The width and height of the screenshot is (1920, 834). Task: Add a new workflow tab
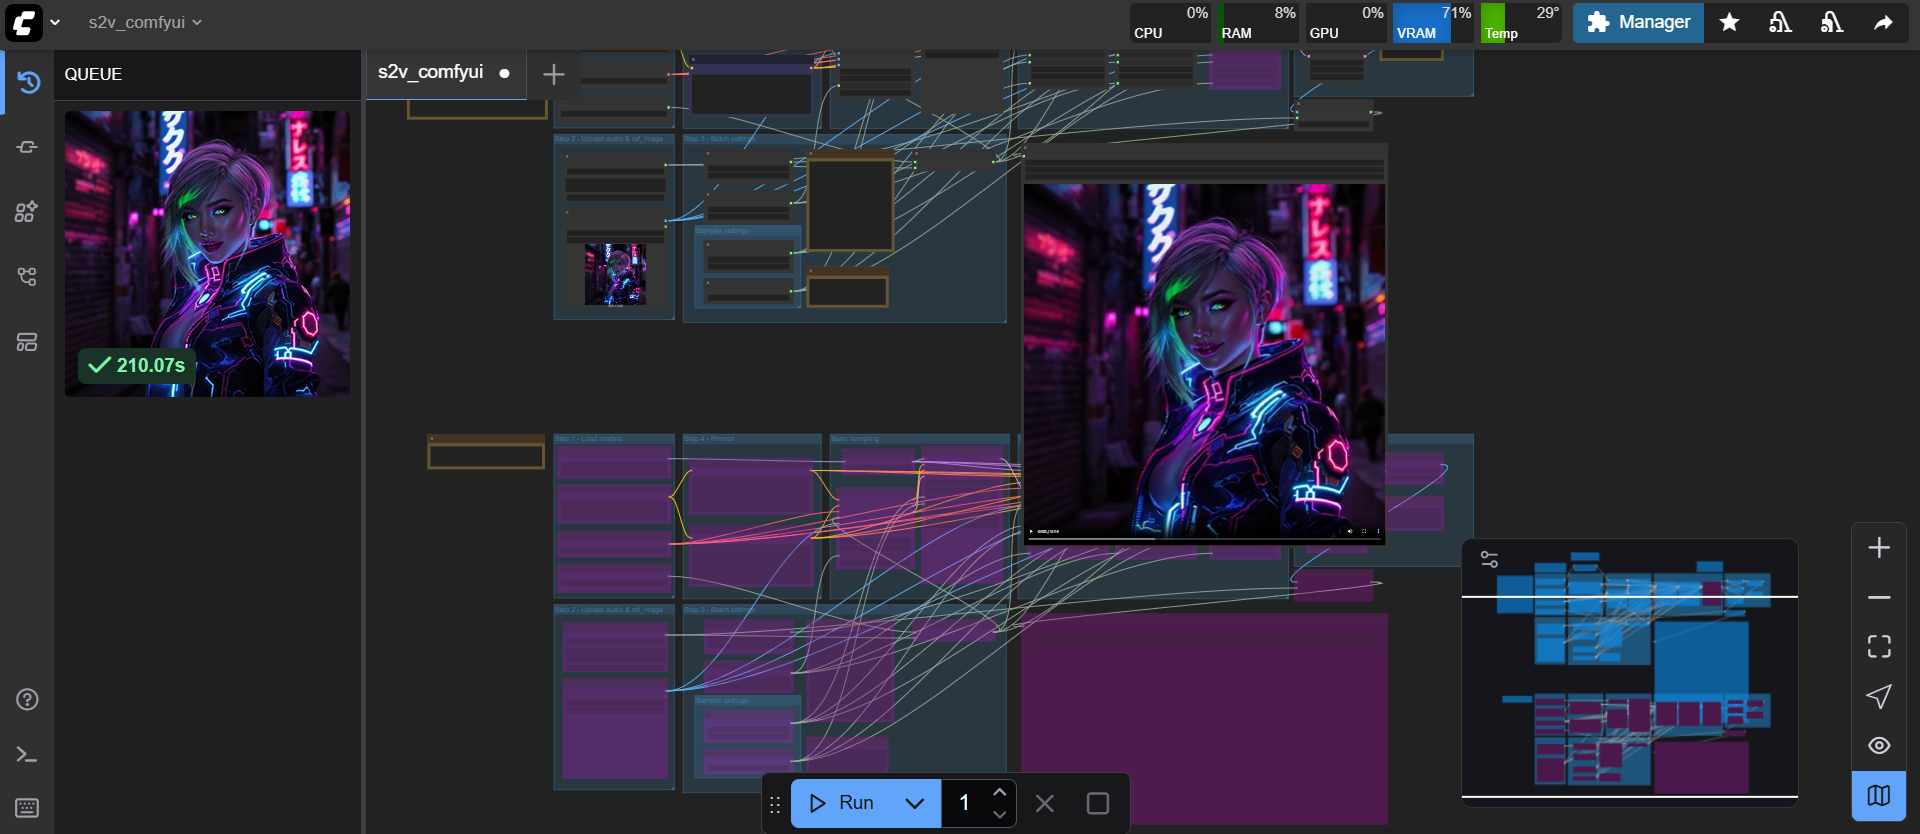553,74
